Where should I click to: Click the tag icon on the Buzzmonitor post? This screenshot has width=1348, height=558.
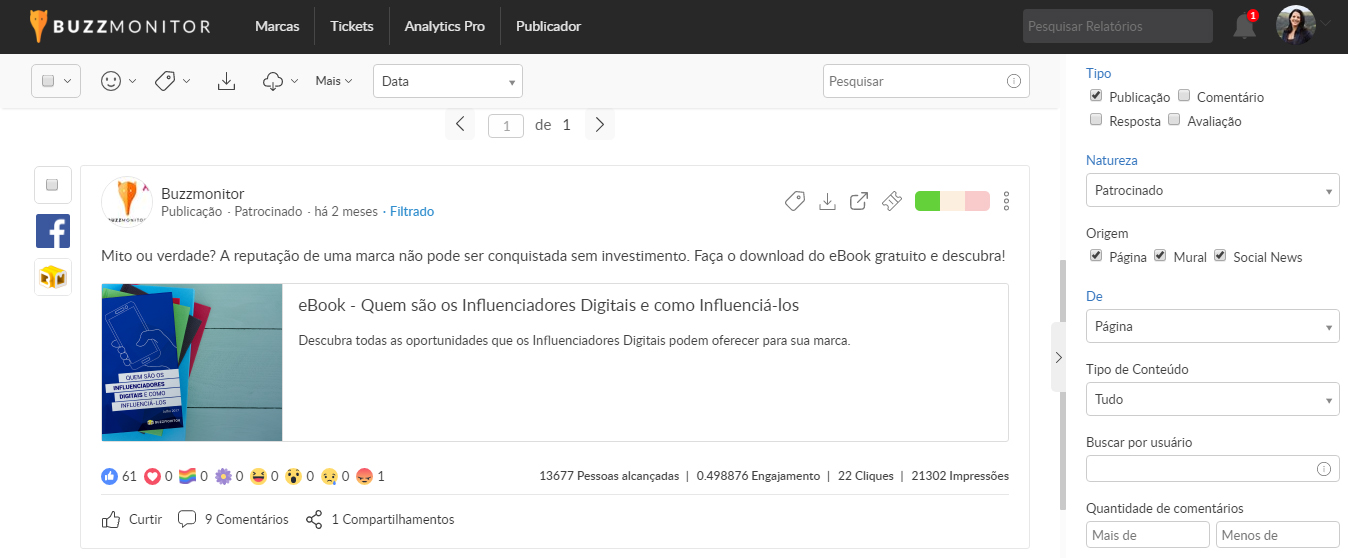794,201
